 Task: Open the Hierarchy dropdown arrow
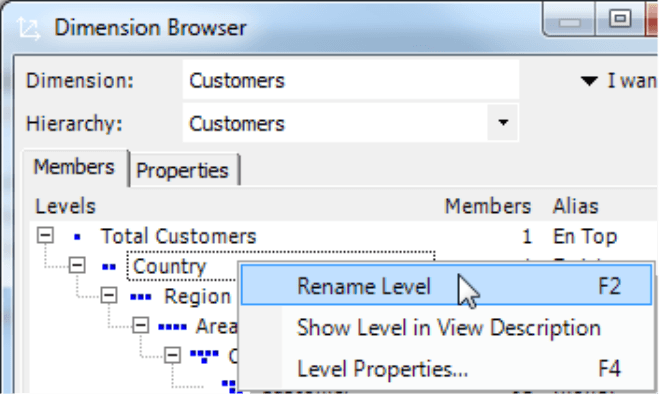click(x=503, y=123)
